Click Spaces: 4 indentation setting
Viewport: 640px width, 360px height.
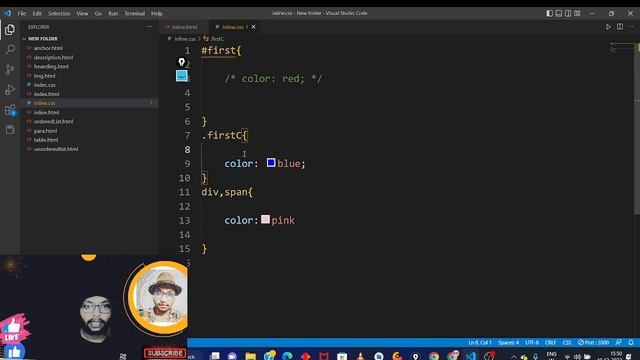point(508,342)
